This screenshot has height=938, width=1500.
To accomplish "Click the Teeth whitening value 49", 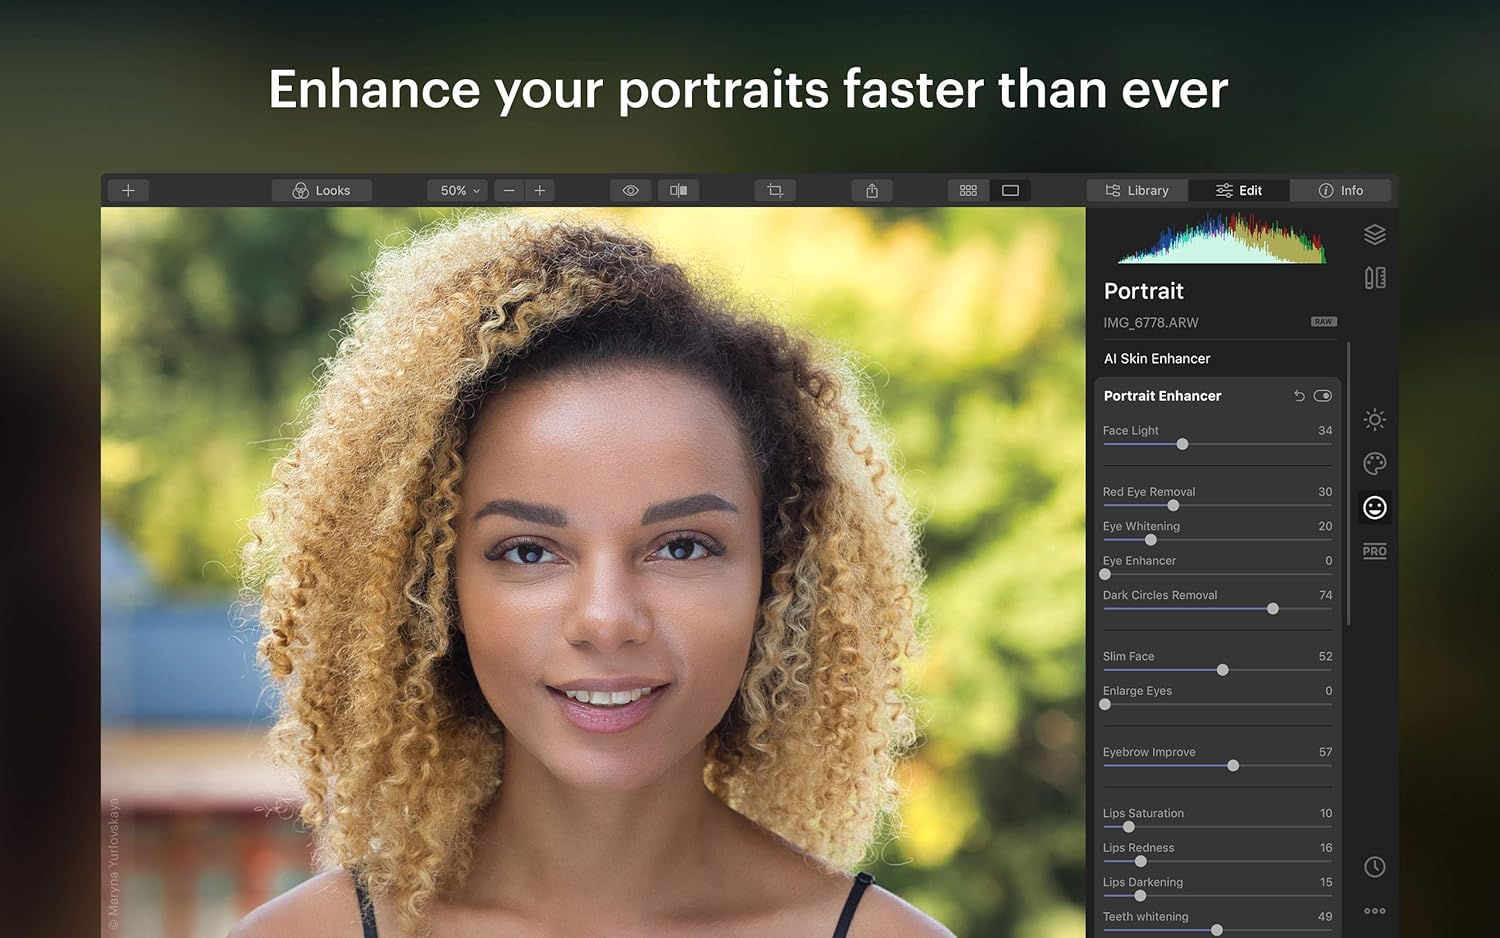I will click(x=1325, y=917).
